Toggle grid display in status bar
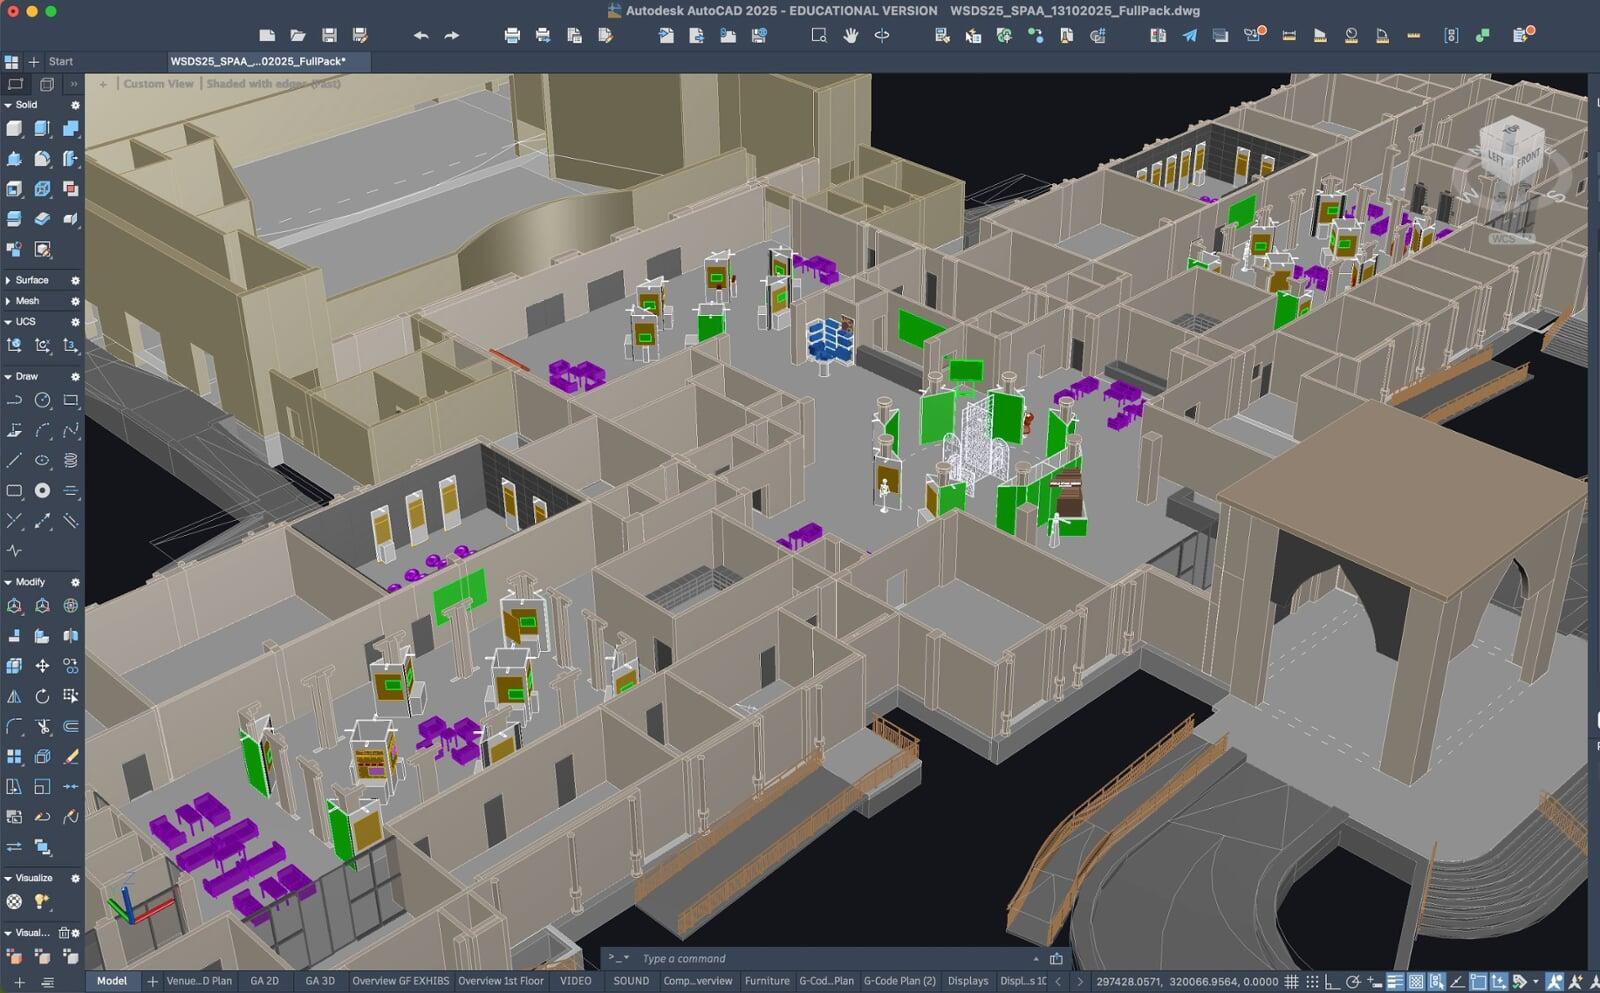 (1292, 981)
